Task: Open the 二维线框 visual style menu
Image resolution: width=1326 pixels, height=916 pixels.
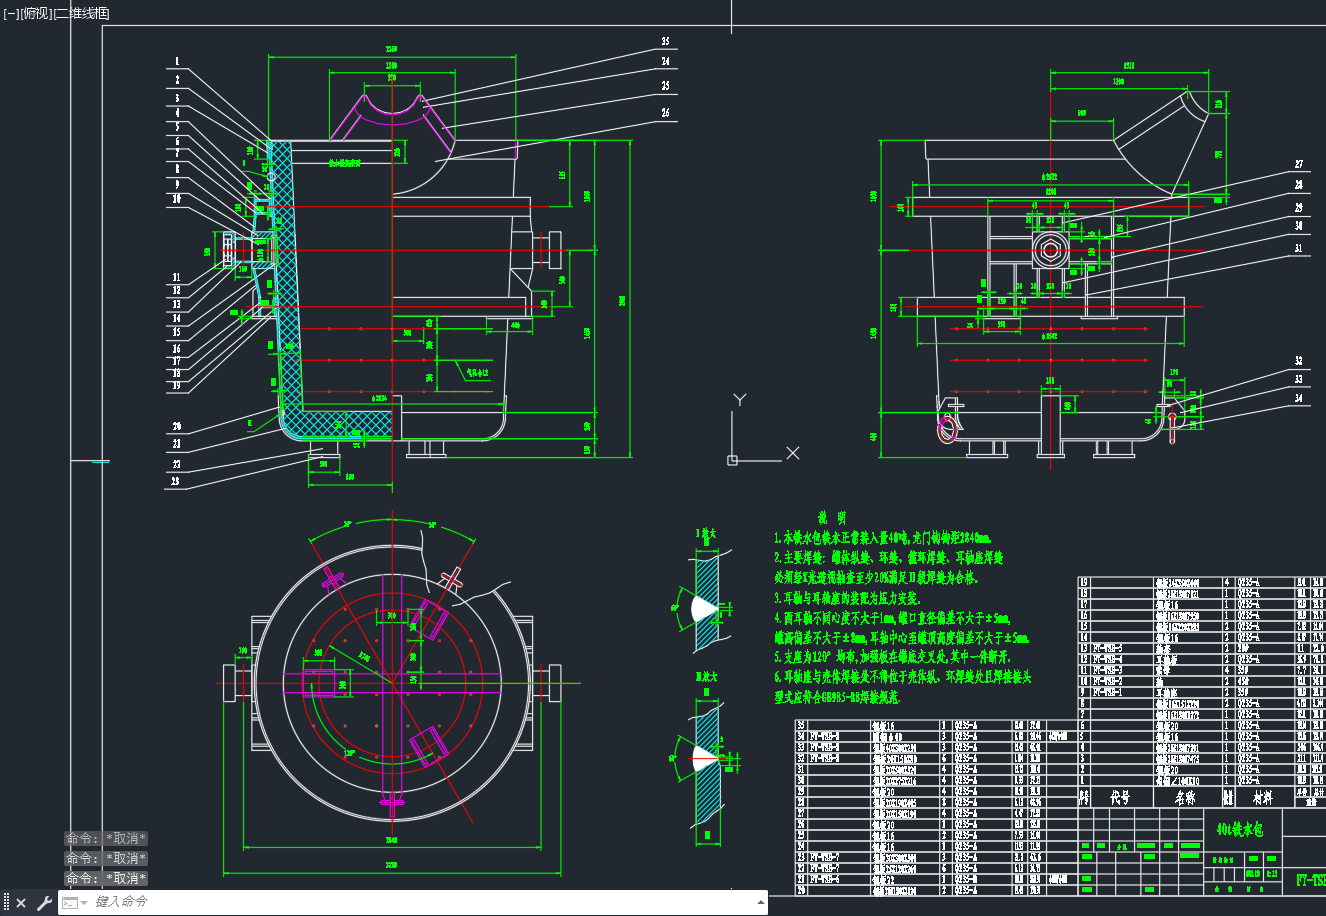Action: pyautogui.click(x=80, y=13)
